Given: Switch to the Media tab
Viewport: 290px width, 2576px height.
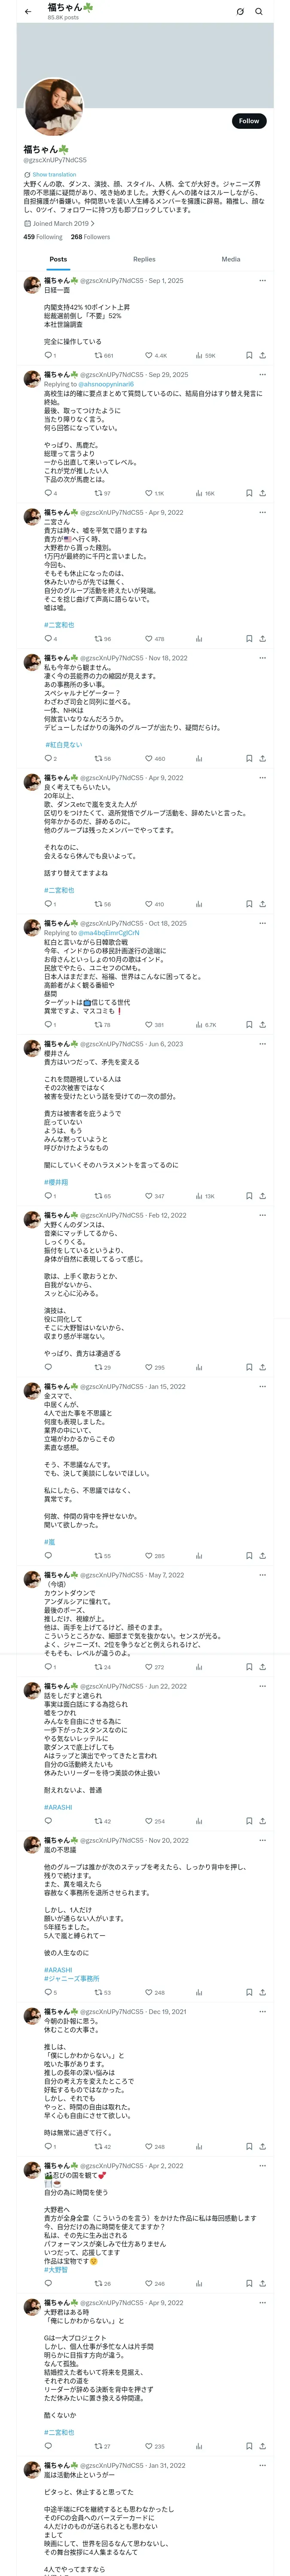Looking at the screenshot, I should [x=231, y=259].
